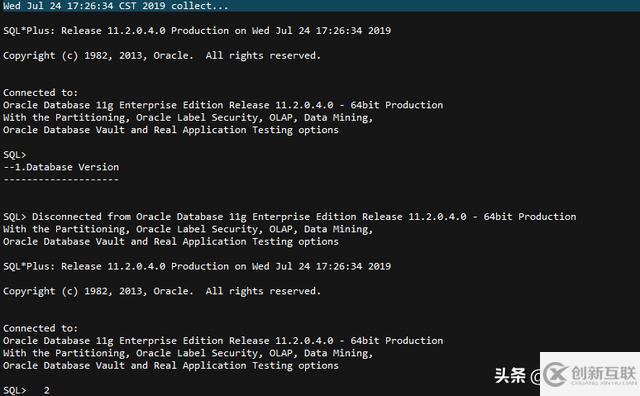Click the first 'Oracle Database Vault and Real Application' line

click(x=171, y=130)
